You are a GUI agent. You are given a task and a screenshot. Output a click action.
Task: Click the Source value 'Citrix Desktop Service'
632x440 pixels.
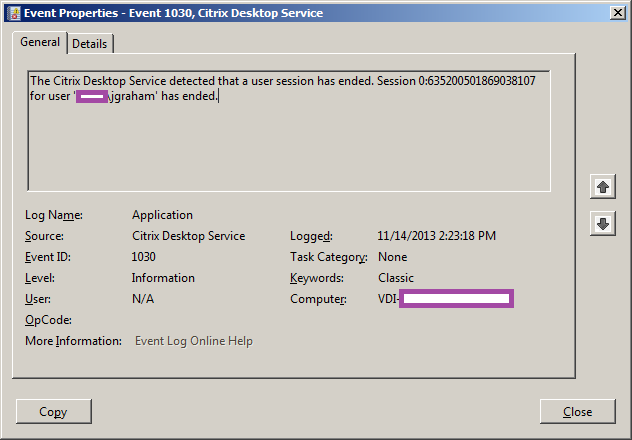pos(188,236)
